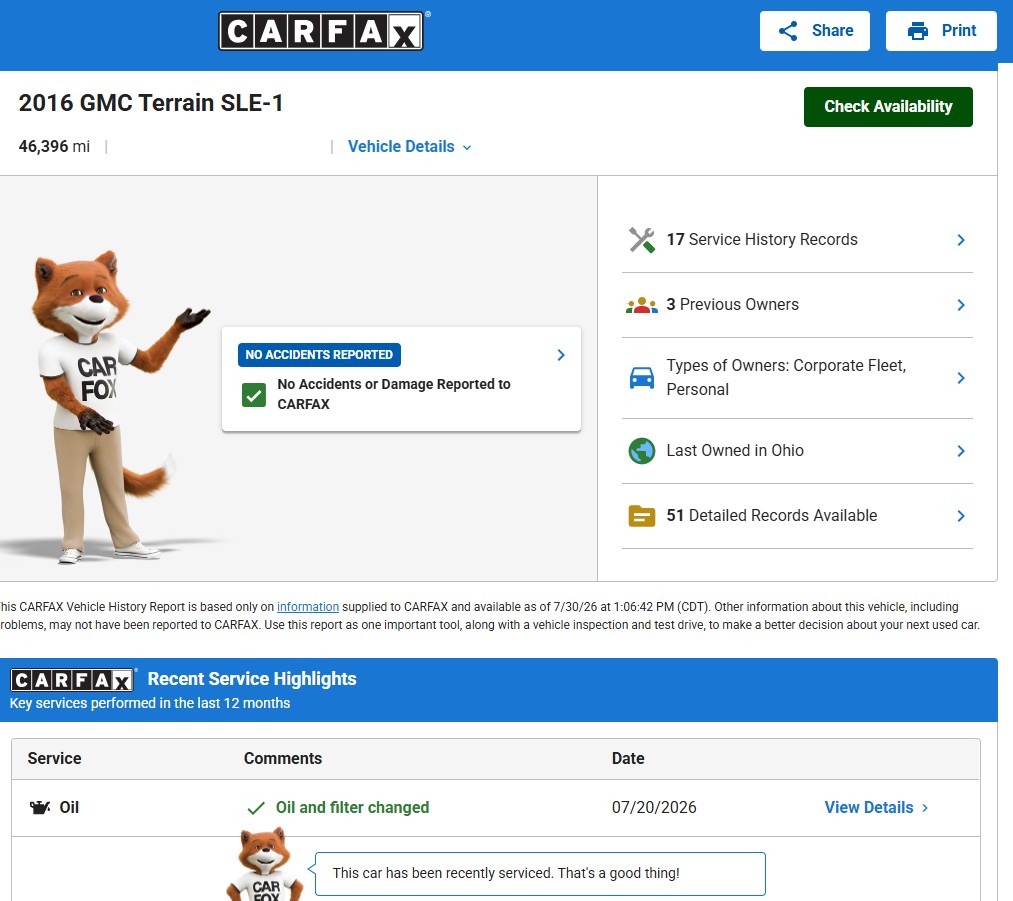Screen dimensions: 1013x901
Task: Click 'No Accidents or Damage Reported to CARFAX'
Action: click(x=393, y=394)
